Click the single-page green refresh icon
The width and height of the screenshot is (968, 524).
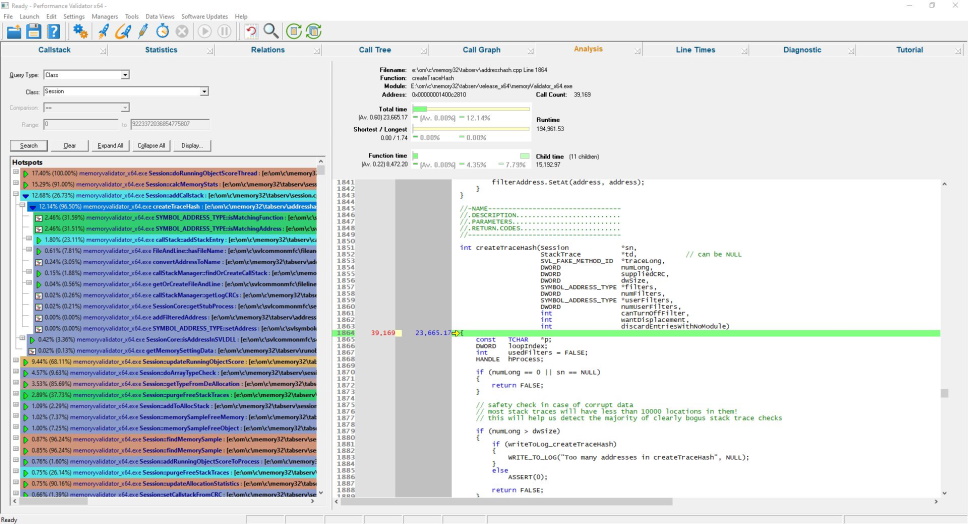[x=294, y=31]
